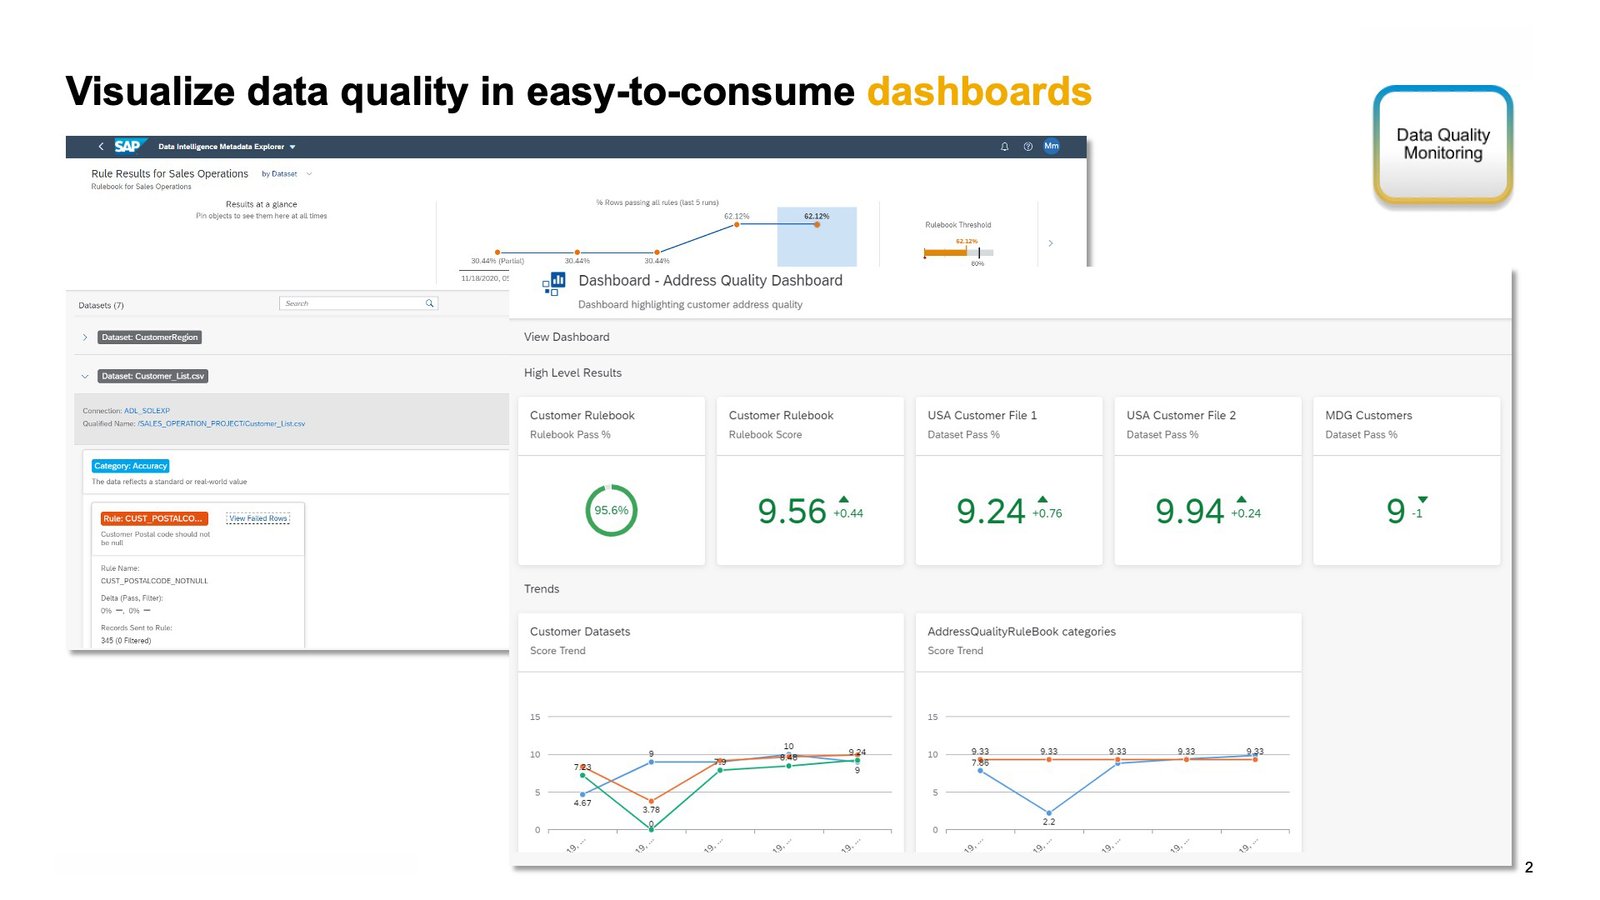
Task: Click Datasets (7) count label
Action: [x=101, y=306]
